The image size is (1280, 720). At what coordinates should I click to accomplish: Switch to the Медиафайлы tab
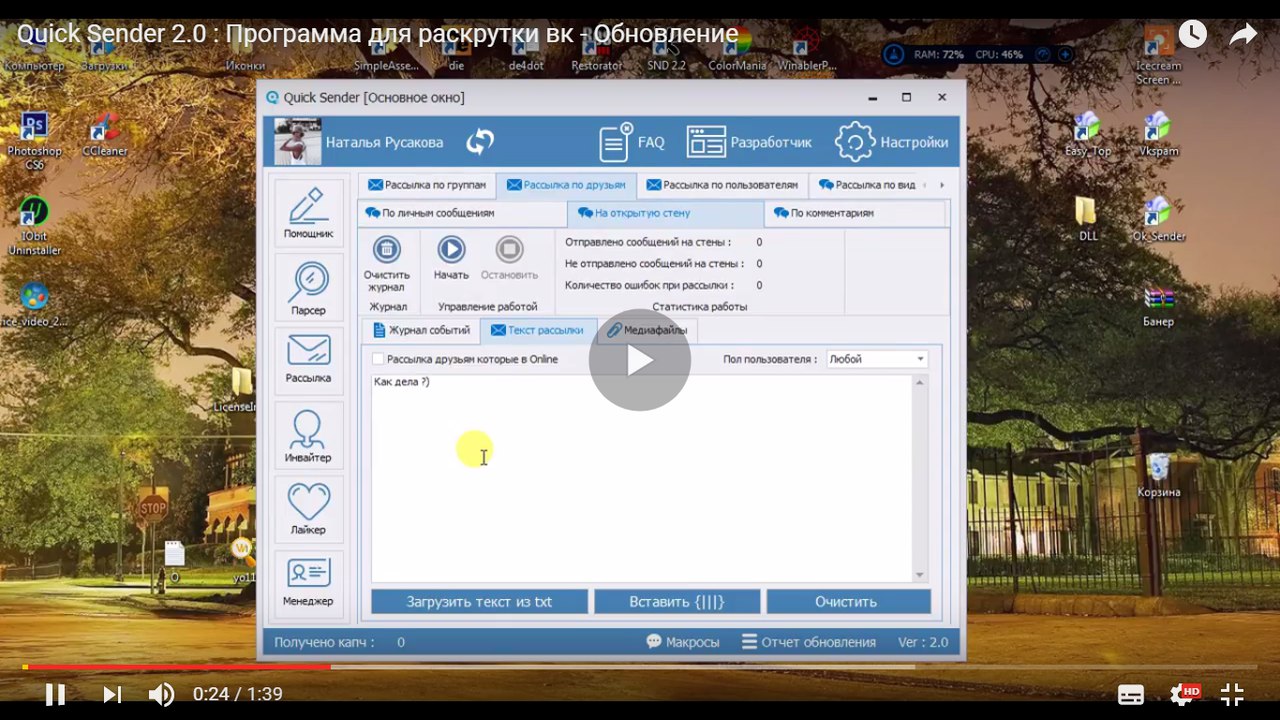coord(647,330)
